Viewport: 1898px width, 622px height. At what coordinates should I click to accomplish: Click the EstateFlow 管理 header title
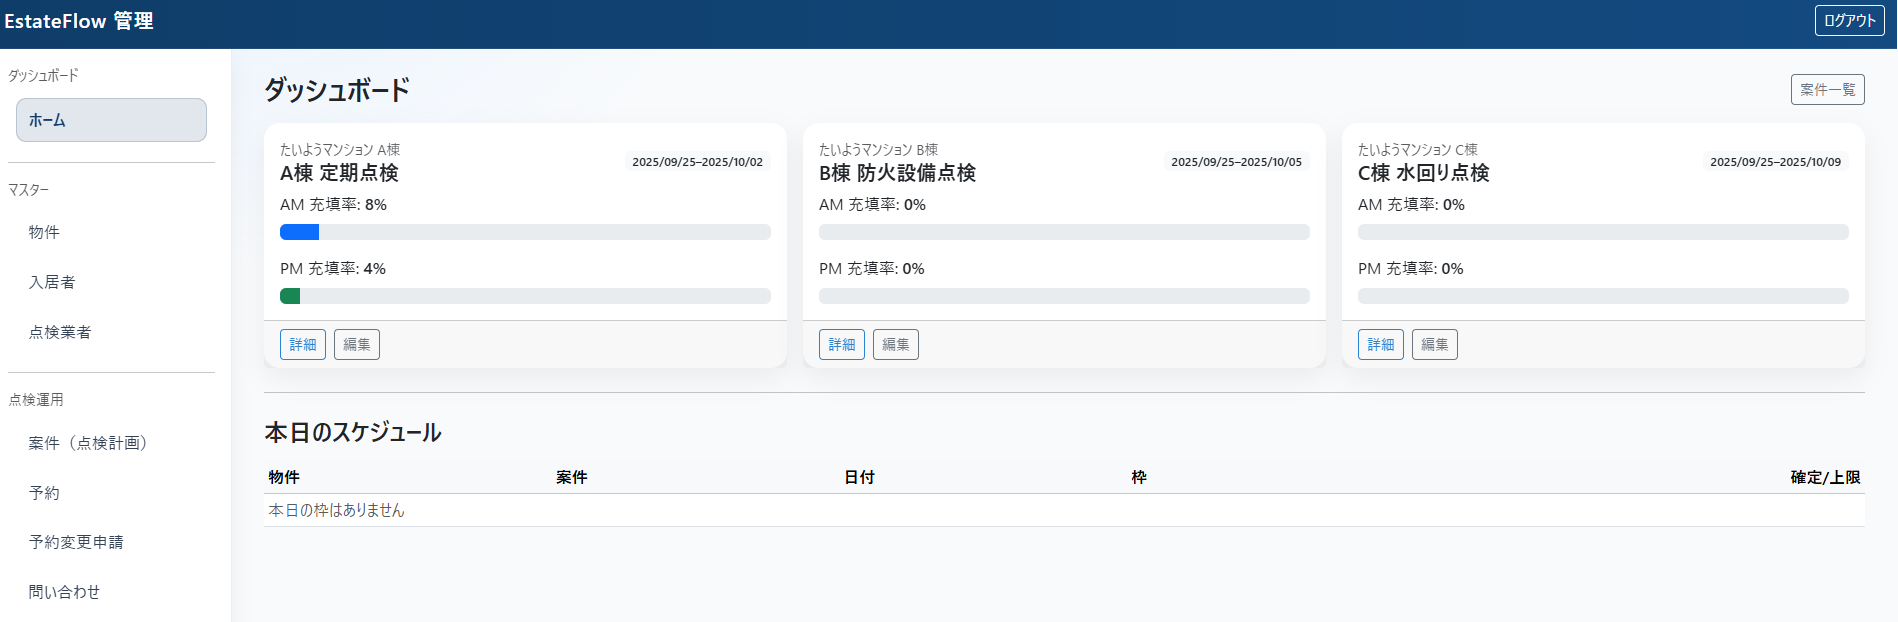(x=79, y=21)
